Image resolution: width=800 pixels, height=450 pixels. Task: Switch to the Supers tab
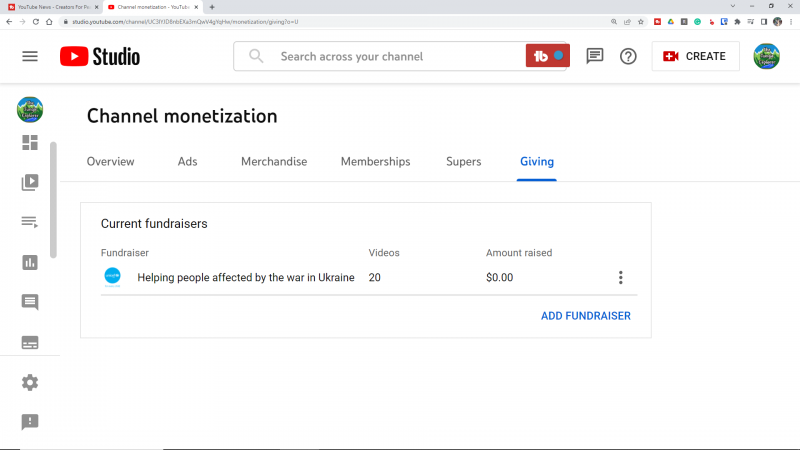pyautogui.click(x=463, y=162)
